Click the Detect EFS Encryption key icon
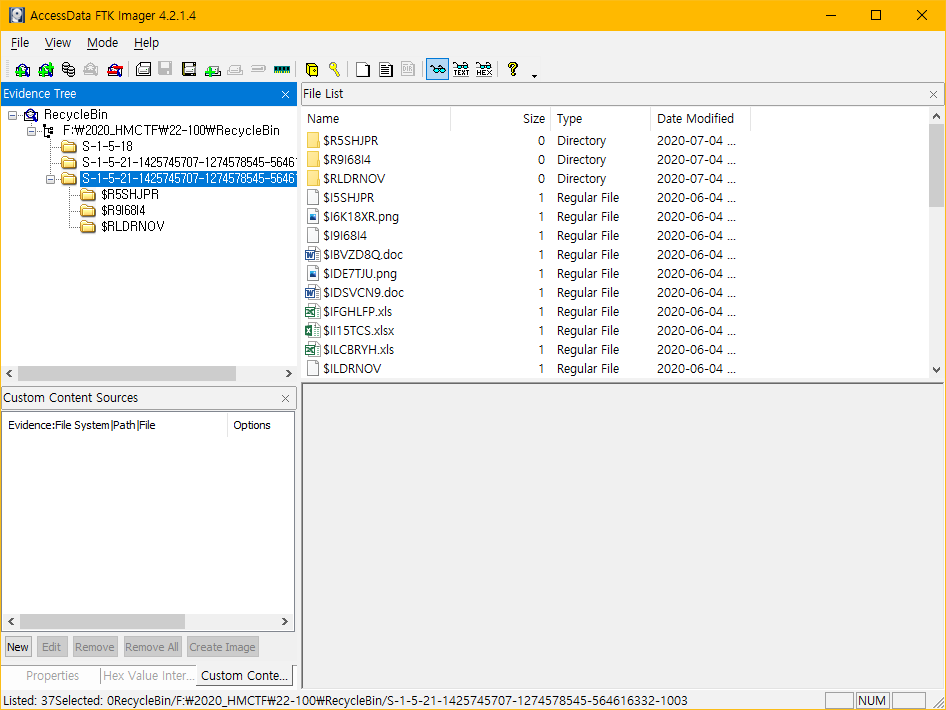The height and width of the screenshot is (710, 946). 334,69
